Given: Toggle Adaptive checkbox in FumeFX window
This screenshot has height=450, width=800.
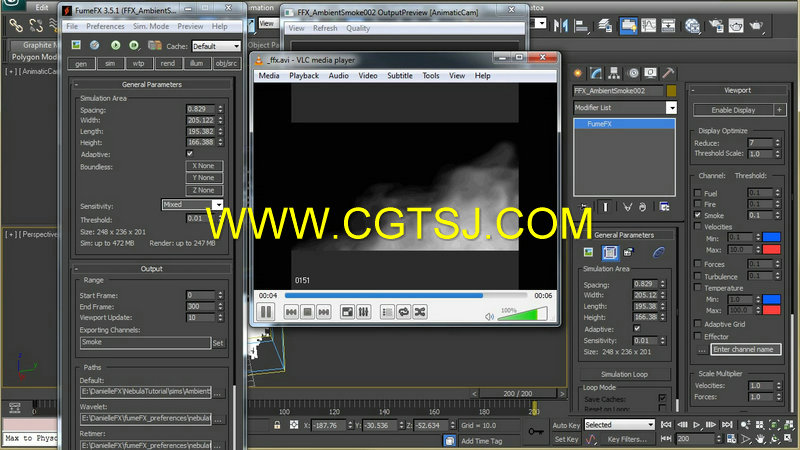Looking at the screenshot, I should pyautogui.click(x=190, y=154).
